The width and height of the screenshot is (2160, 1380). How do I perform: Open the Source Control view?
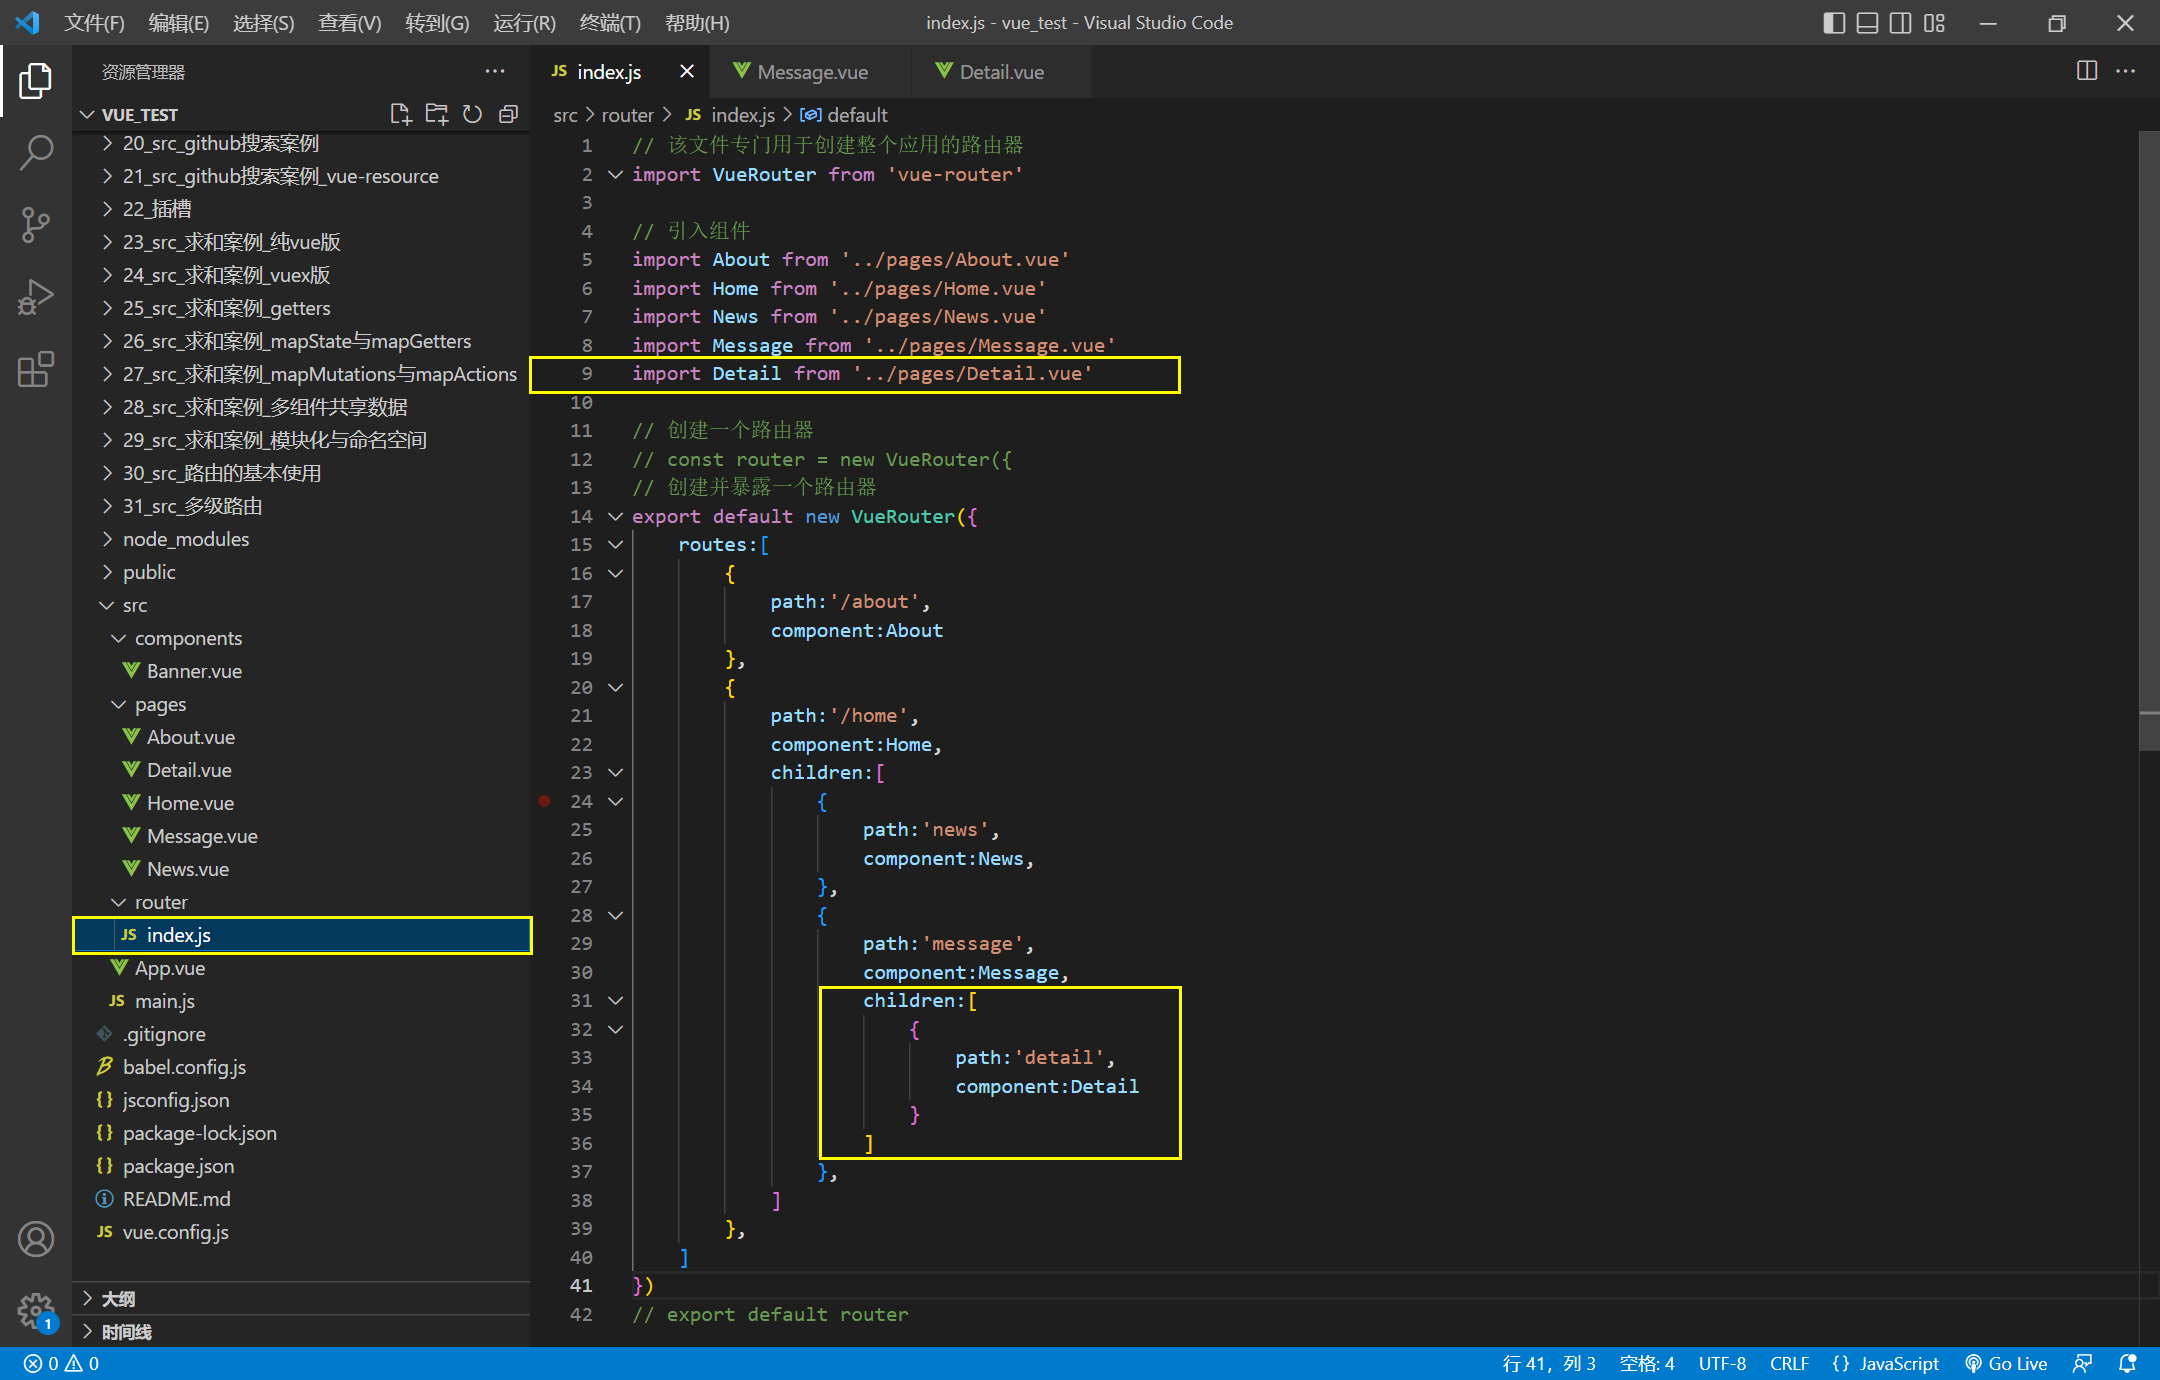coord(36,225)
